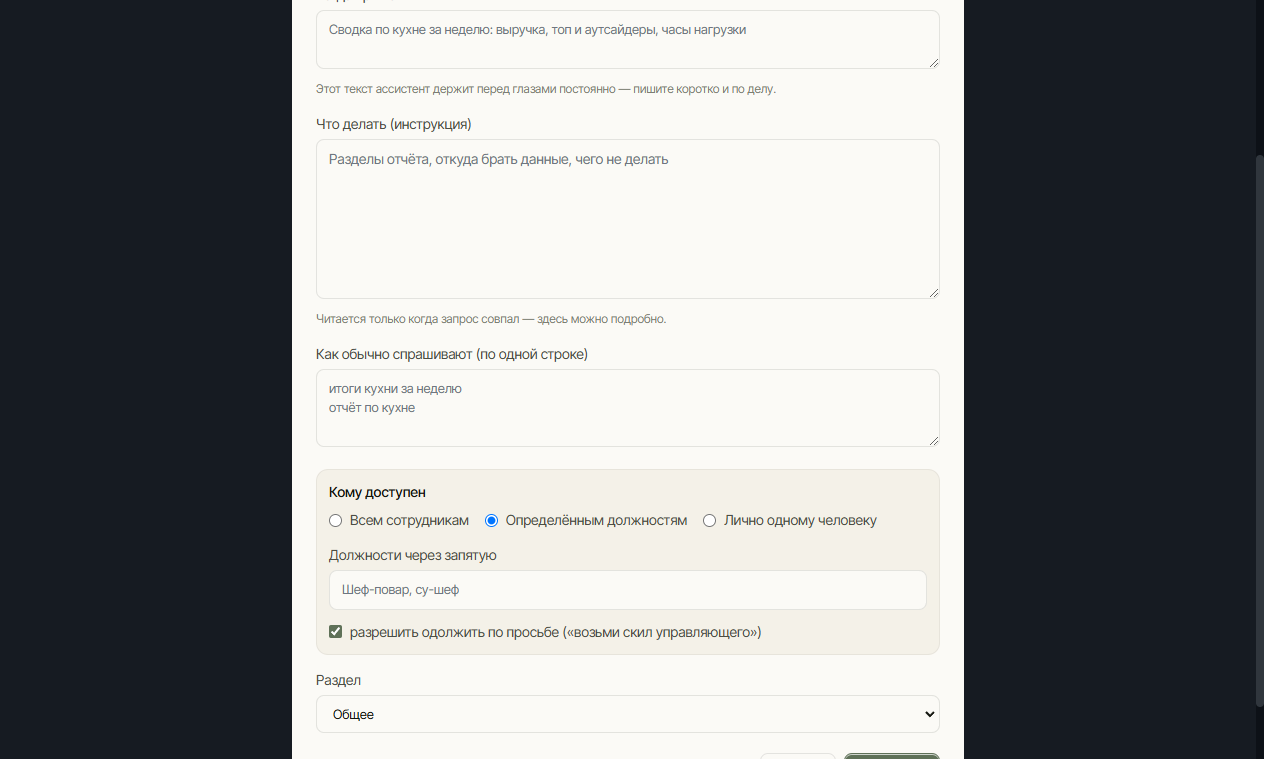This screenshot has width=1264, height=759.
Task: Click the page's vertical scrollbar thumb
Action: (x=1259, y=432)
